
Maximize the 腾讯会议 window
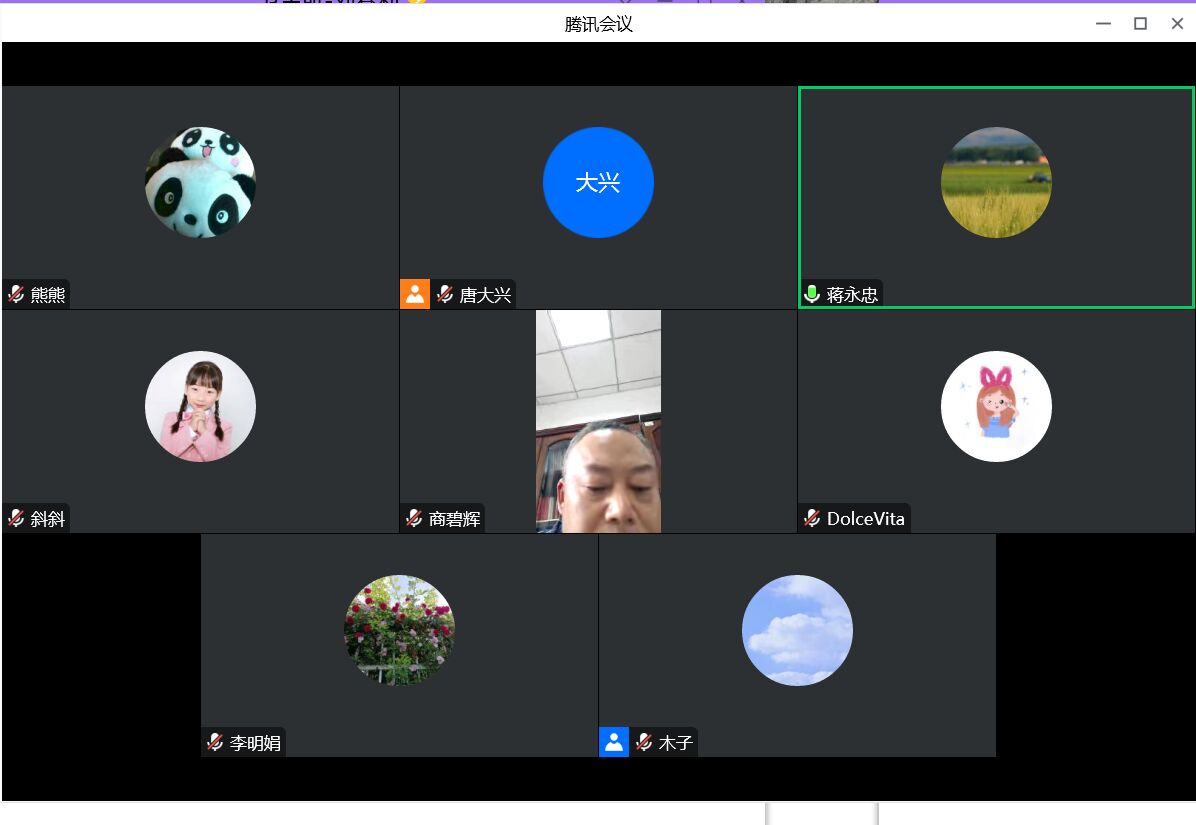(x=1140, y=24)
